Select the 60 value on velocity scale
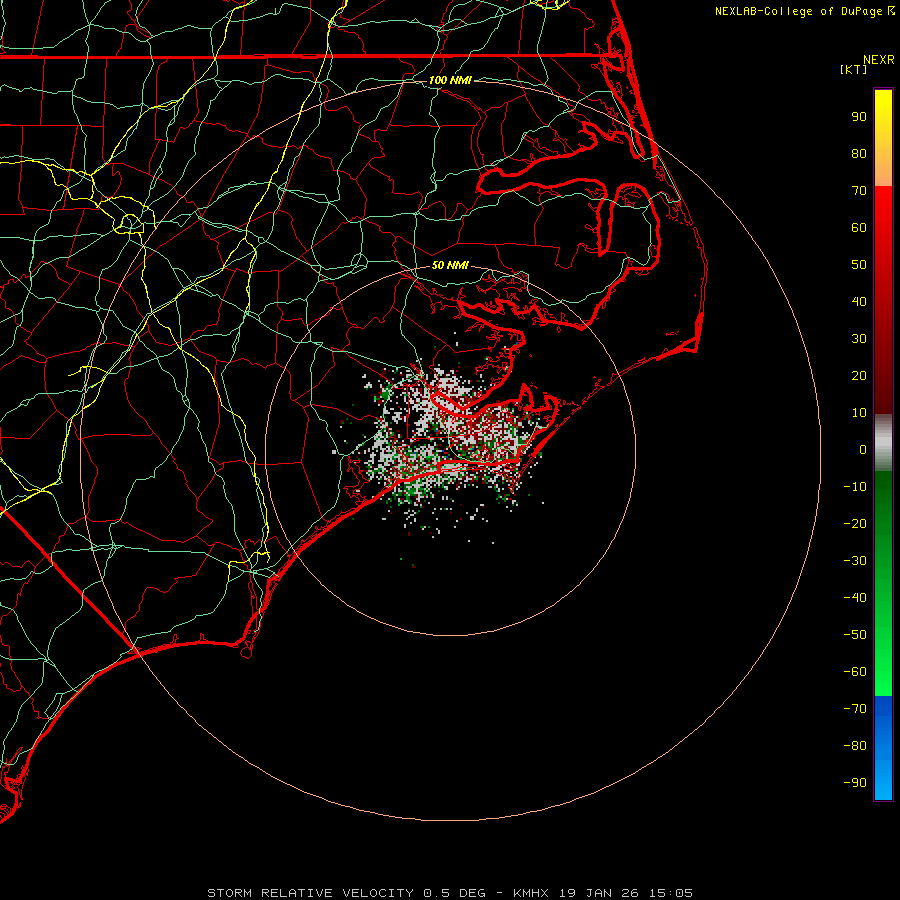 pyautogui.click(x=859, y=227)
